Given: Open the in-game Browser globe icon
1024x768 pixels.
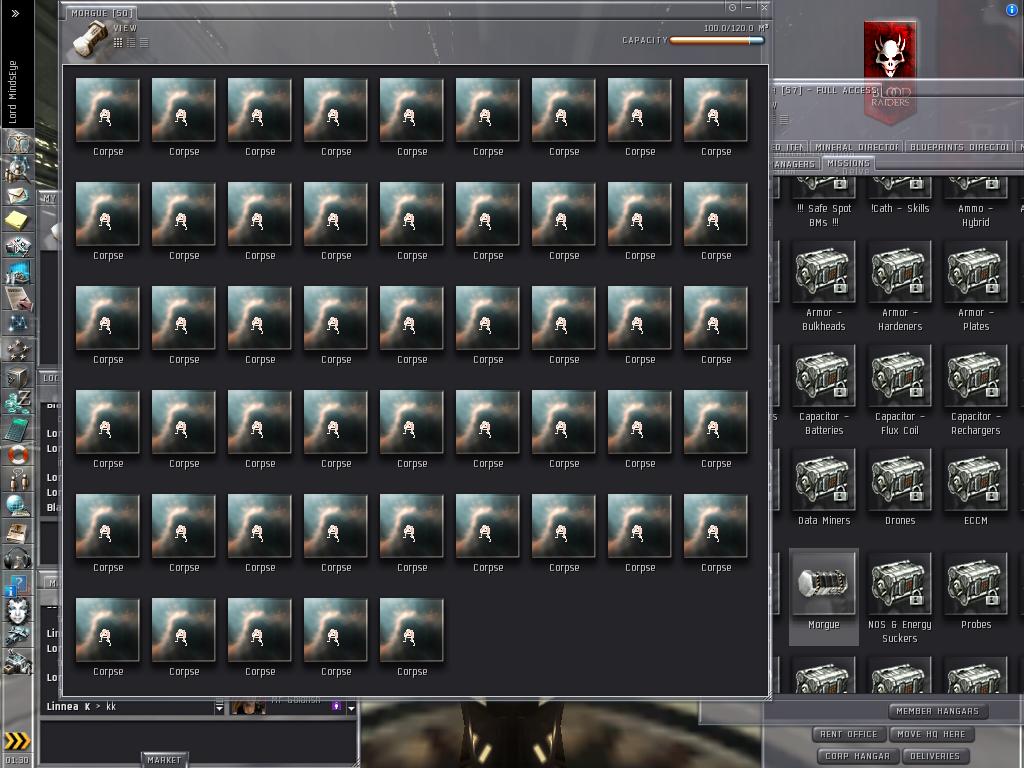Looking at the screenshot, I should [18, 505].
